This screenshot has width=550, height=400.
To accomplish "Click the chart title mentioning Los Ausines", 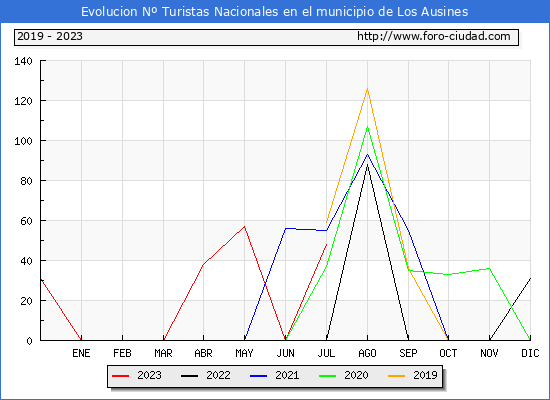I will [275, 12].
